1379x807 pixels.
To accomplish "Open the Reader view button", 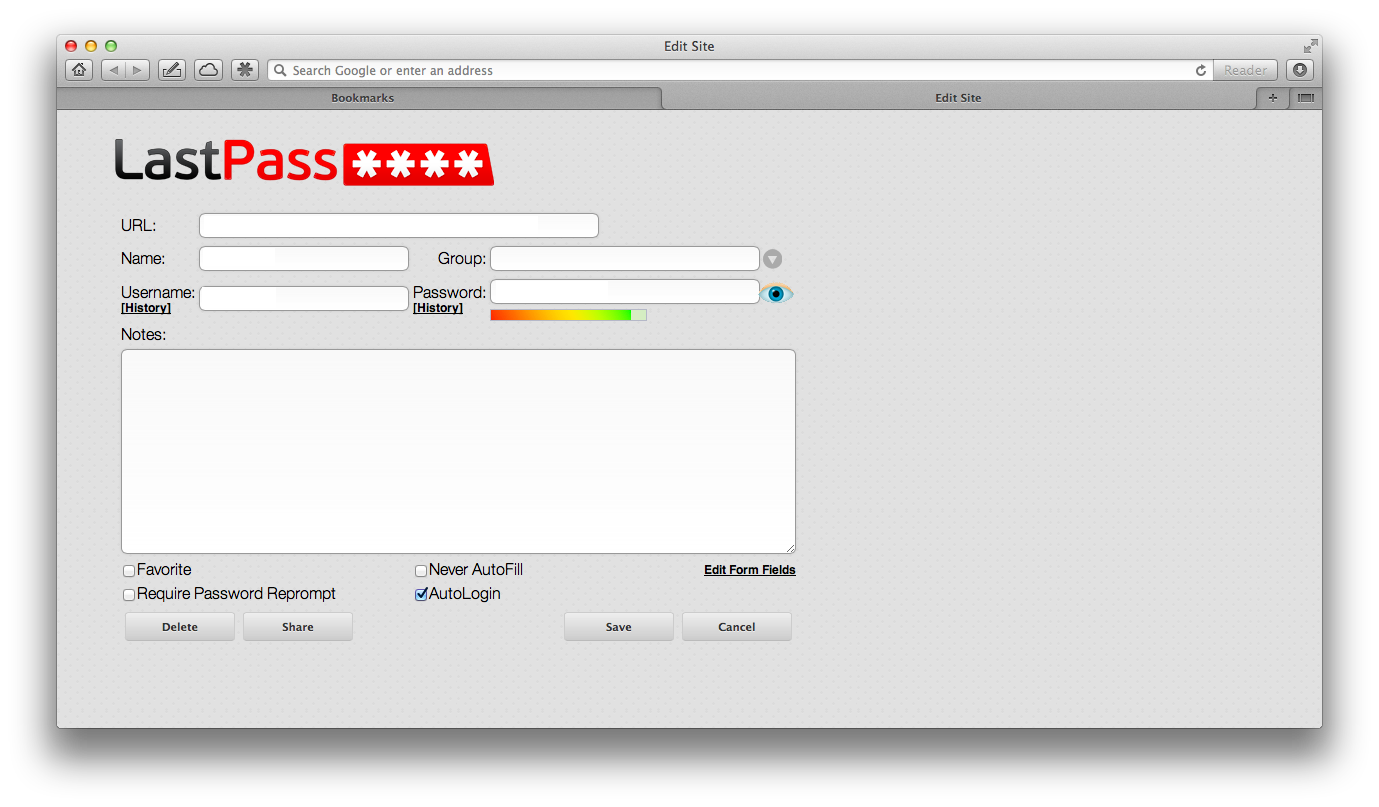I will click(x=1245, y=70).
